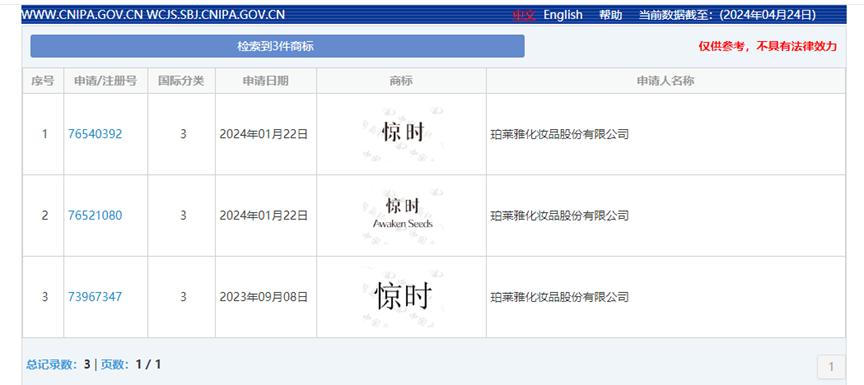Screen dimensions: 864x385
Task: Click the 总记录数 total records text
Action: (58, 364)
